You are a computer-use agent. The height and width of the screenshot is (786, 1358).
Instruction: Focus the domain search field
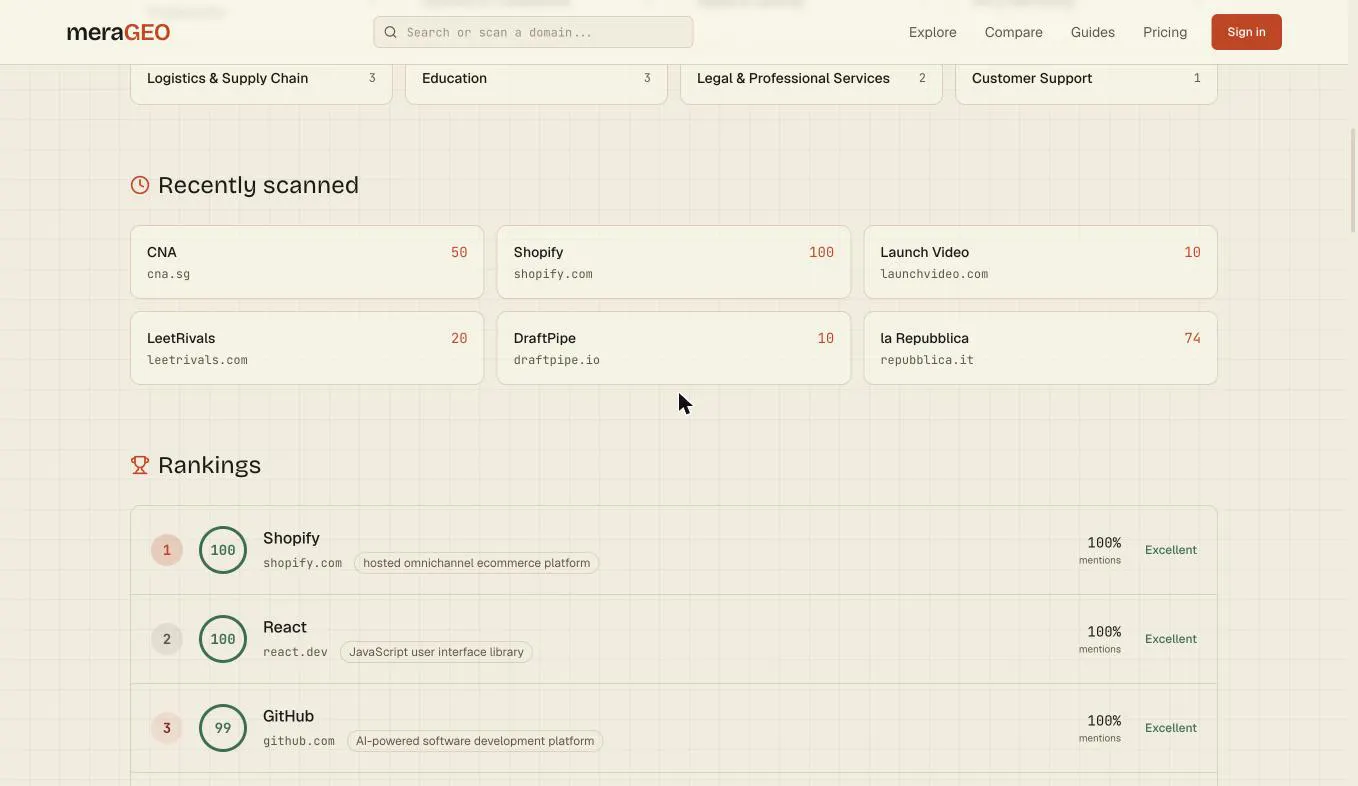tap(533, 32)
